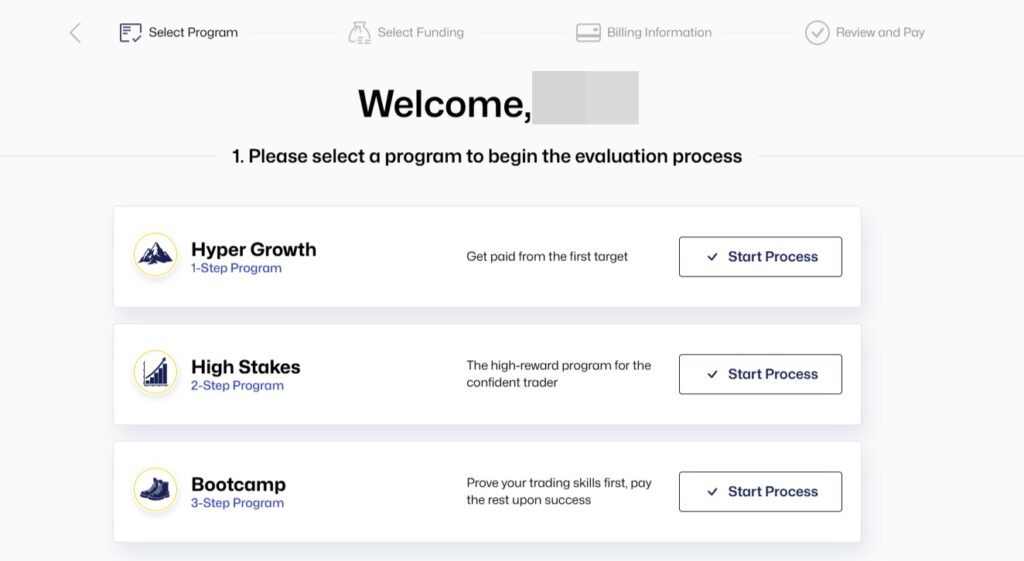Click the Bootcamp boots icon
The width and height of the screenshot is (1024, 561).
tap(155, 490)
